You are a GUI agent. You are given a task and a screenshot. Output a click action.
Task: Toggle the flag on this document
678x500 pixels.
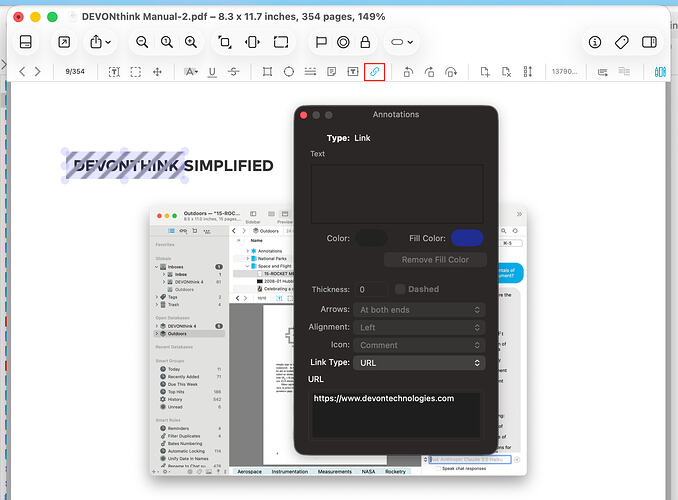click(x=321, y=42)
